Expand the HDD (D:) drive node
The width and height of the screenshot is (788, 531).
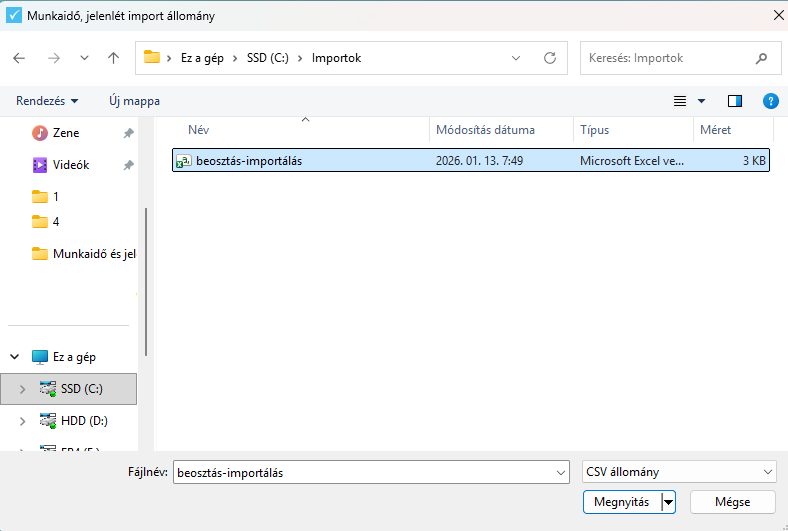(x=22, y=421)
